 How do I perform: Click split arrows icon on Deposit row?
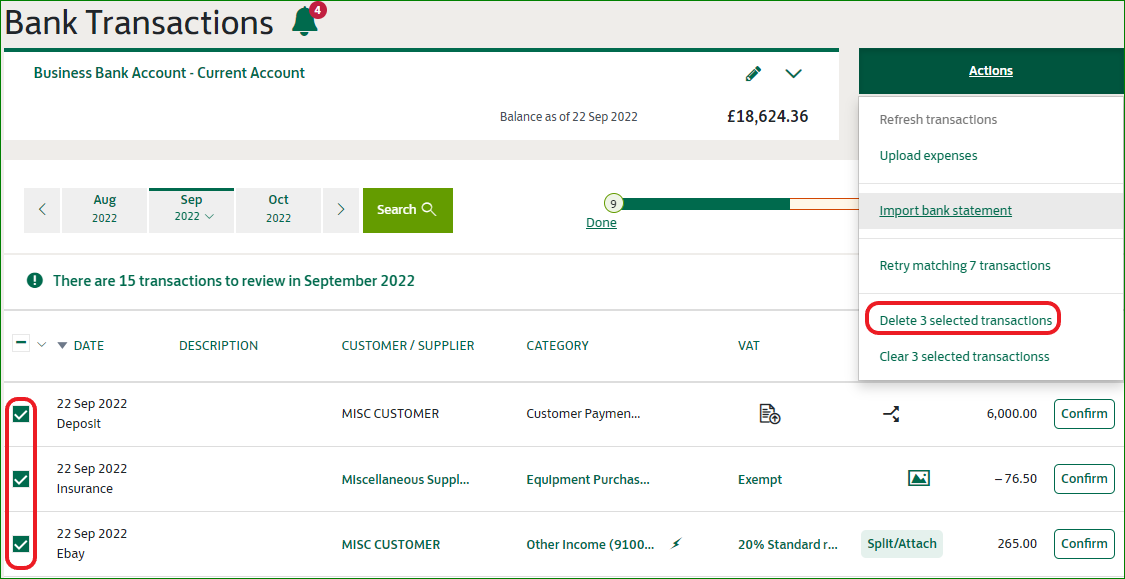[x=891, y=413]
